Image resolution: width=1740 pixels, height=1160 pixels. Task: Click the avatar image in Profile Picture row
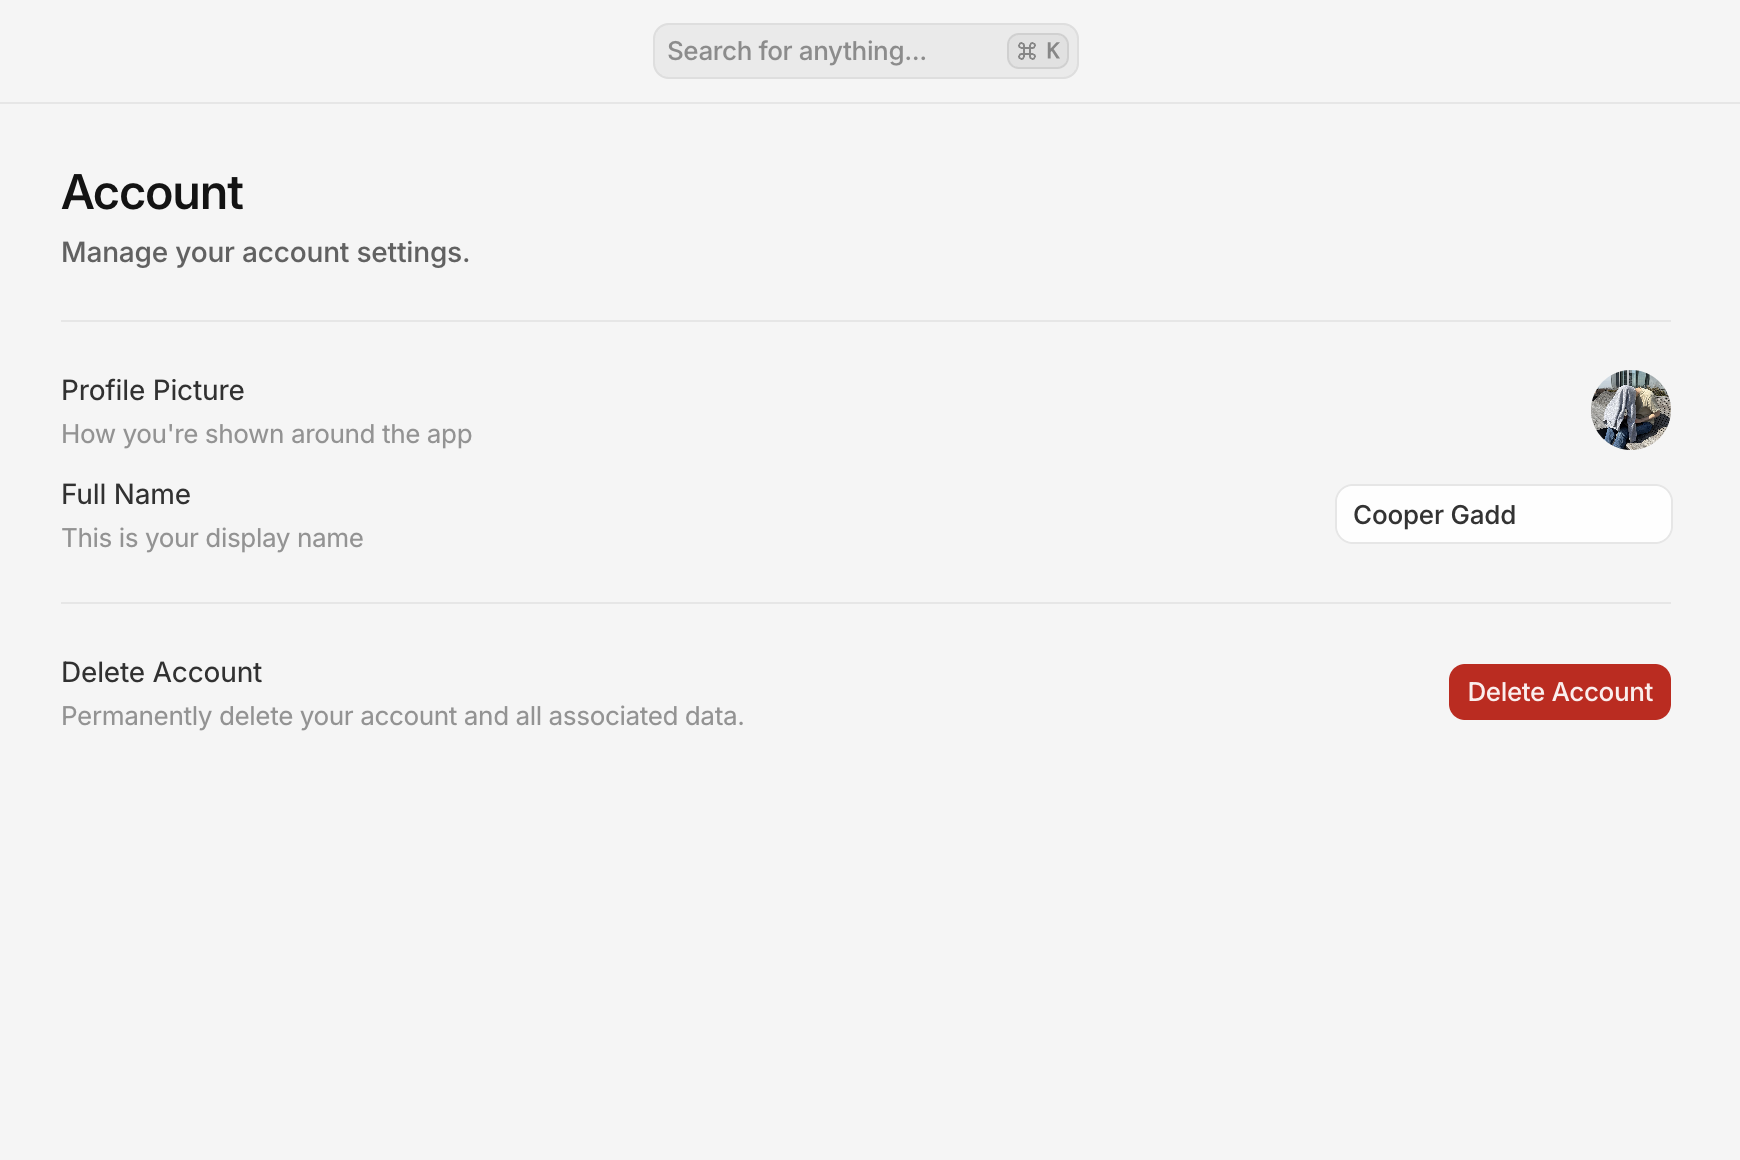click(x=1630, y=410)
